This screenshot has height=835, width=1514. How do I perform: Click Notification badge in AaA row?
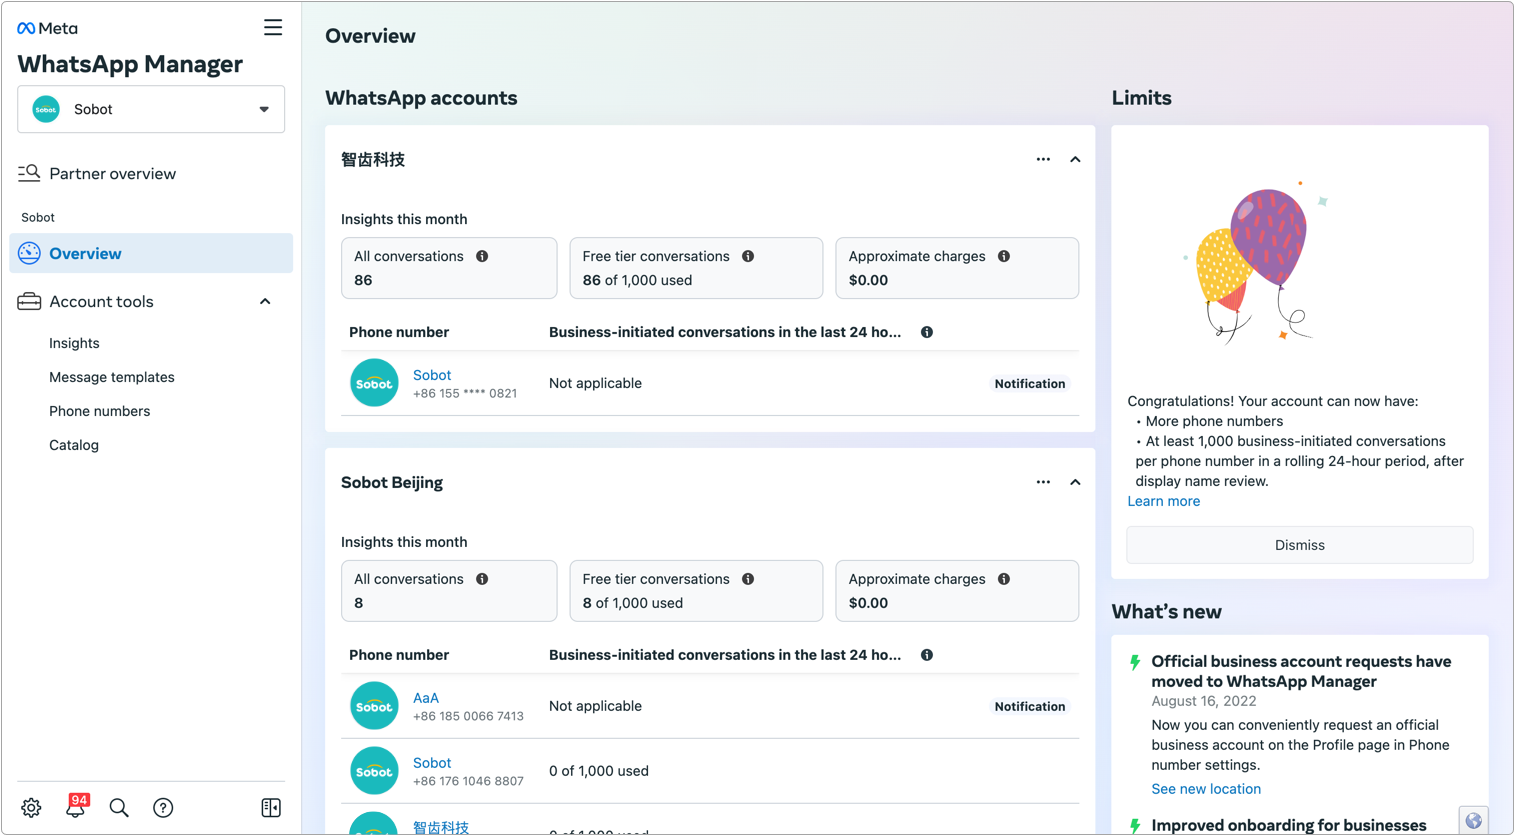click(x=1029, y=707)
